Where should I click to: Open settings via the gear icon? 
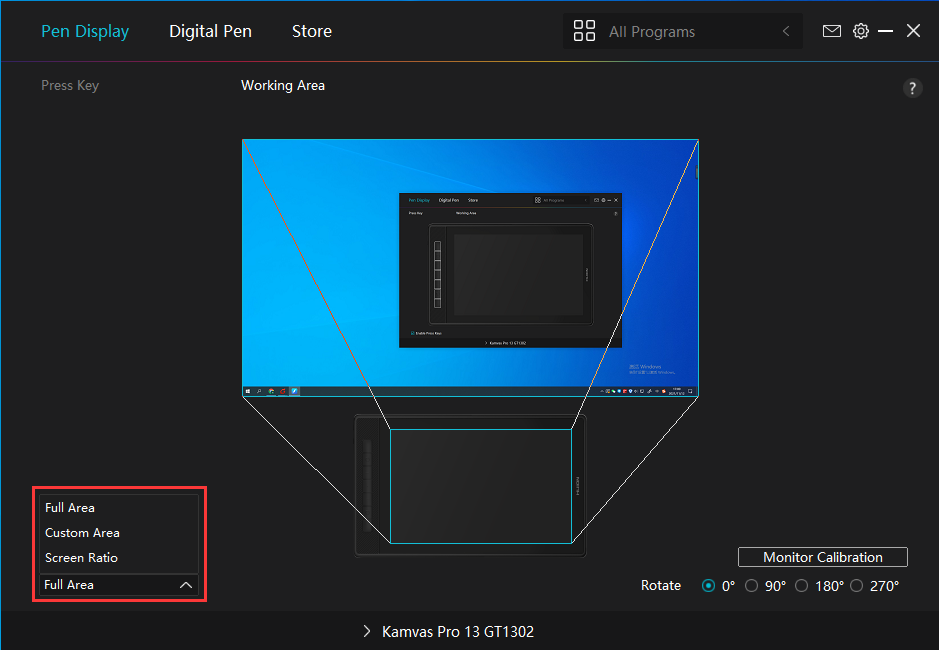pos(861,31)
